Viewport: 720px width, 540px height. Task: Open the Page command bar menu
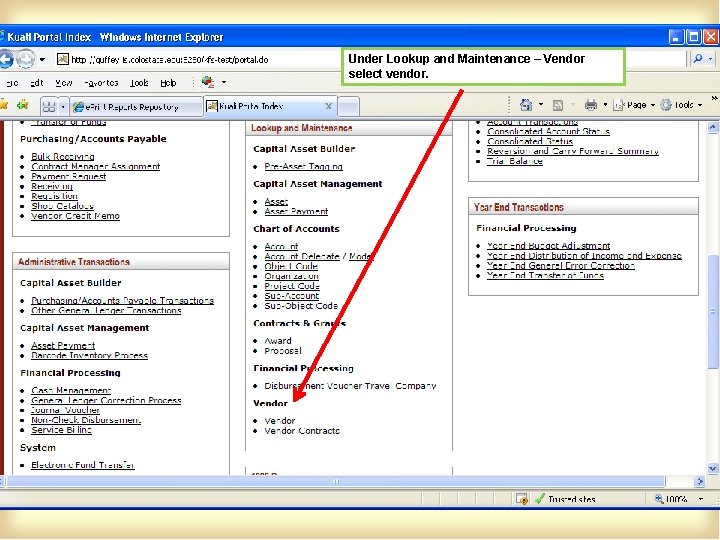click(x=634, y=105)
